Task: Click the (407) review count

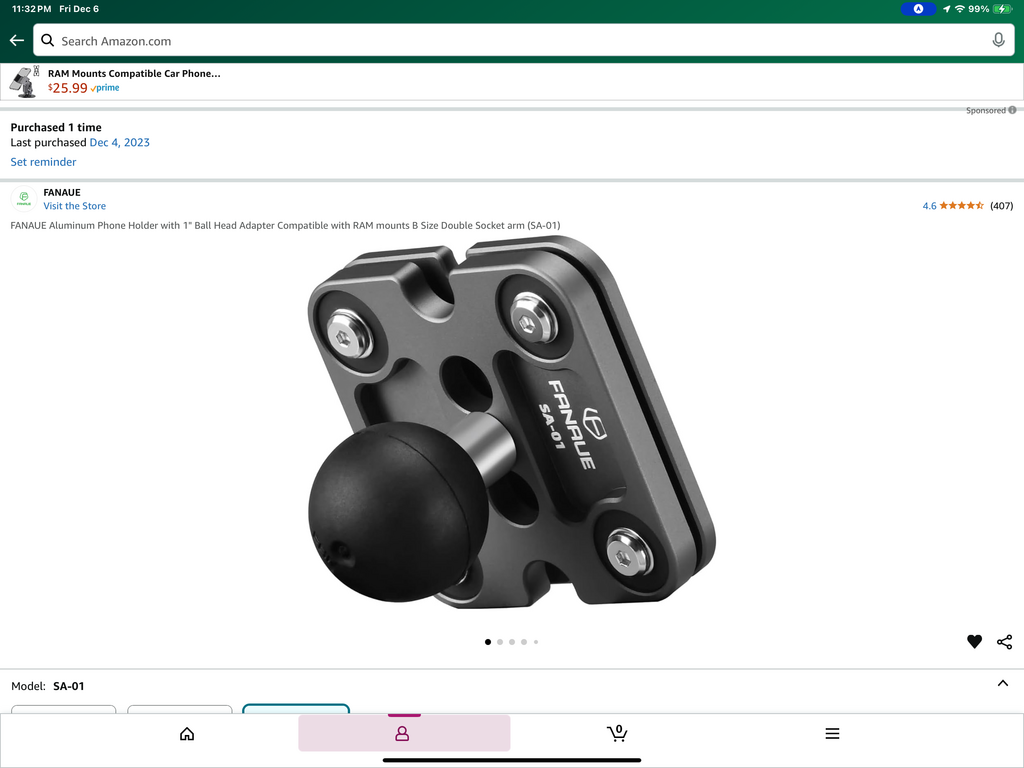Action: tap(1001, 206)
